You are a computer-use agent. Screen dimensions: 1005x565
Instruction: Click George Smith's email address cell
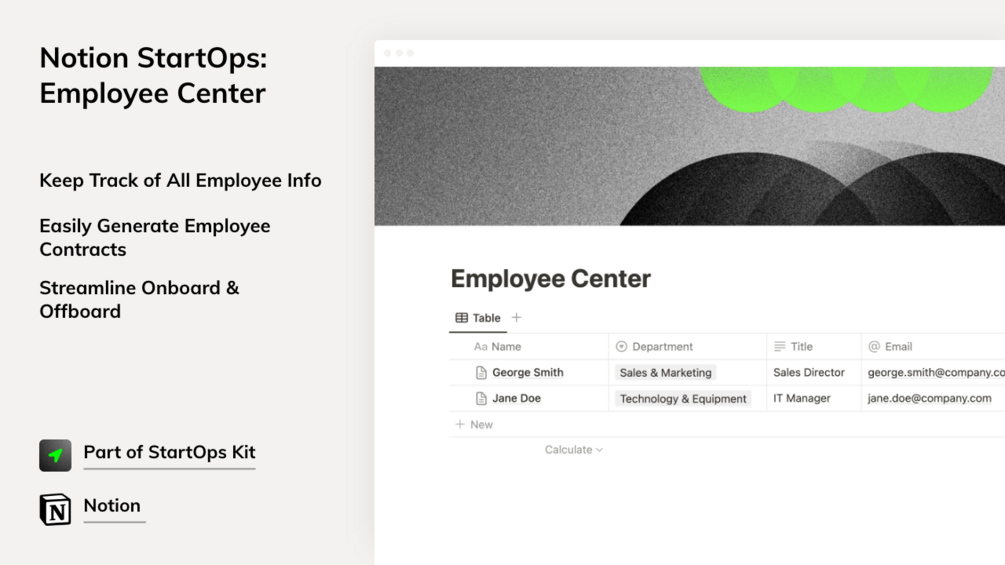click(933, 373)
